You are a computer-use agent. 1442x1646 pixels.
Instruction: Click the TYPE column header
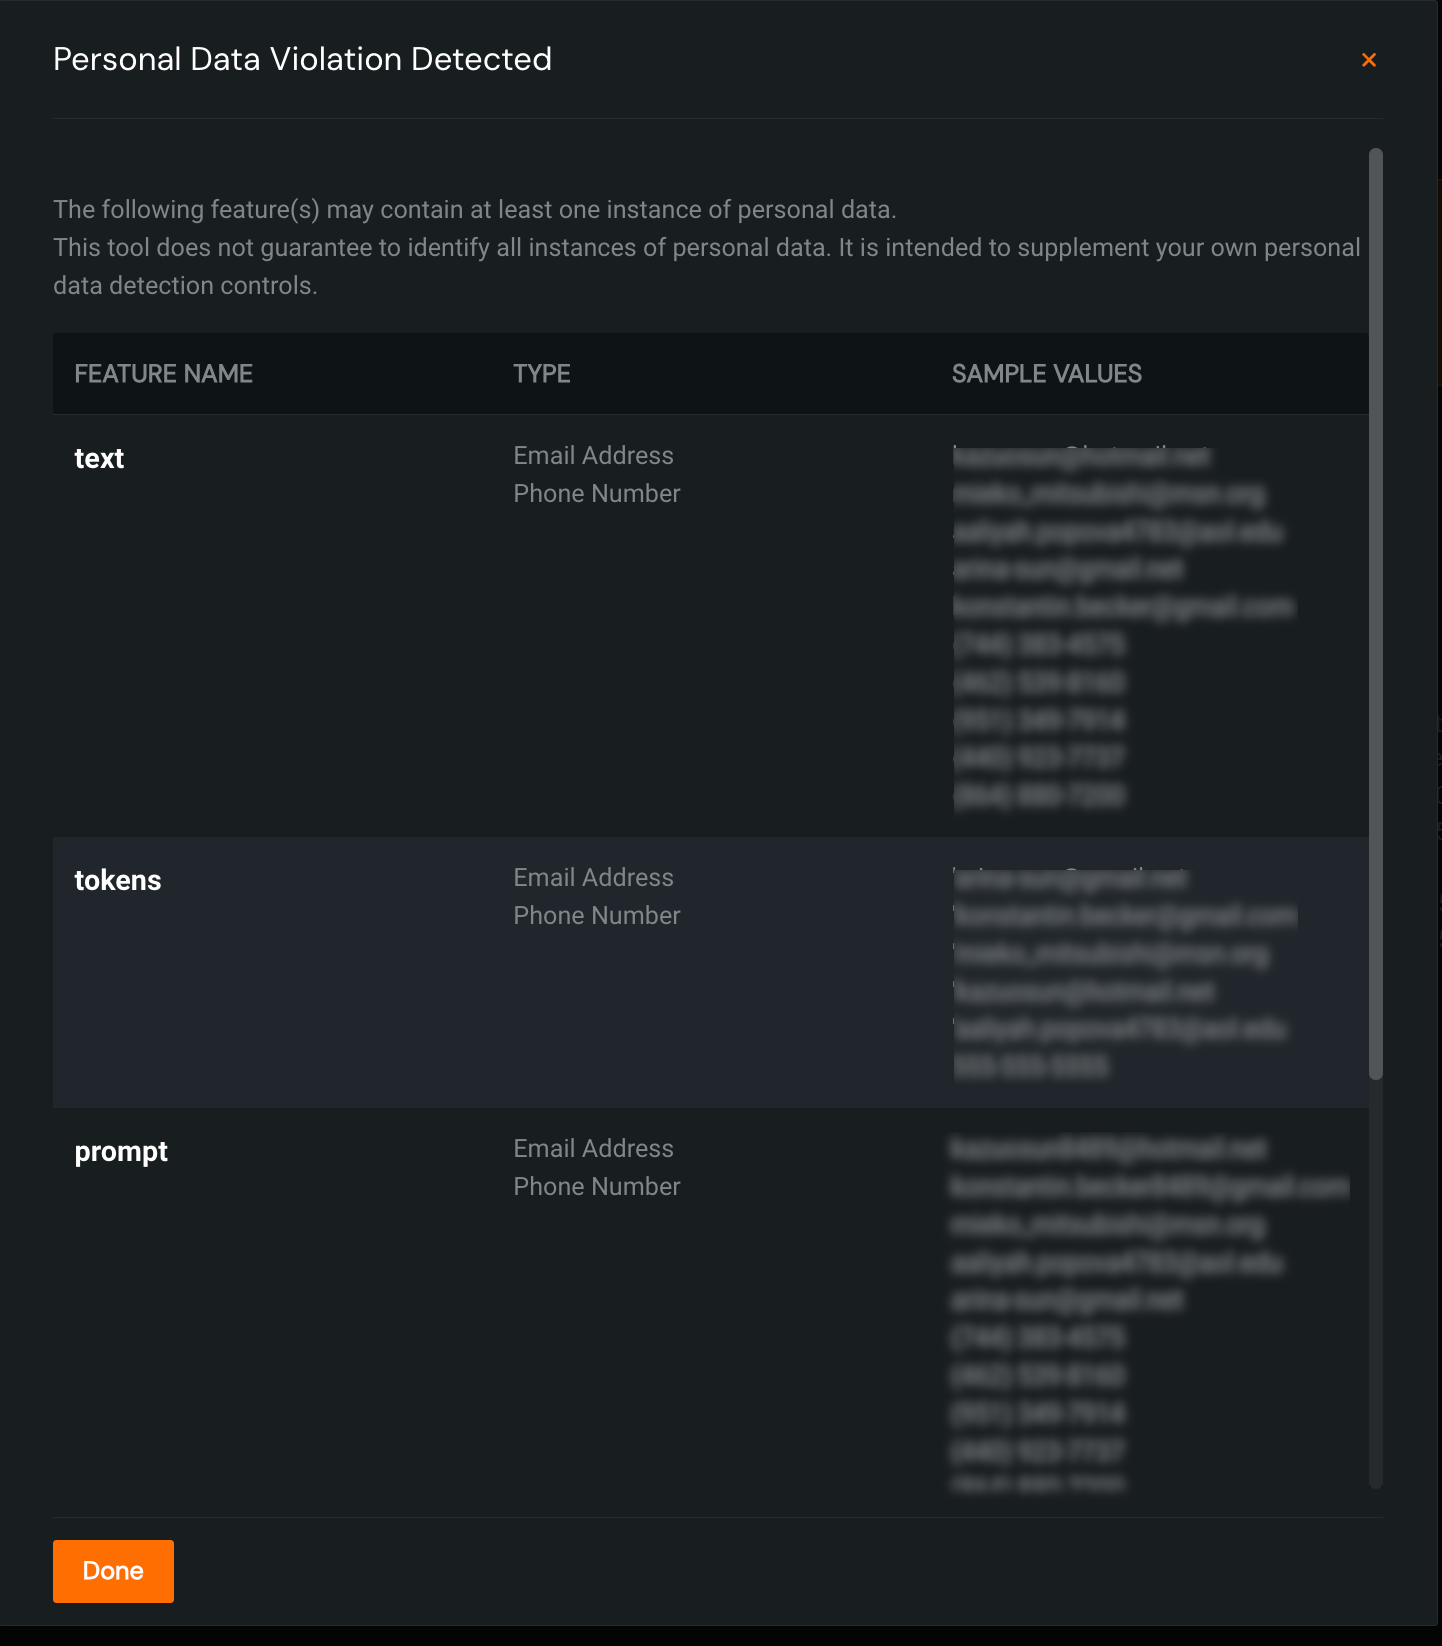(542, 374)
